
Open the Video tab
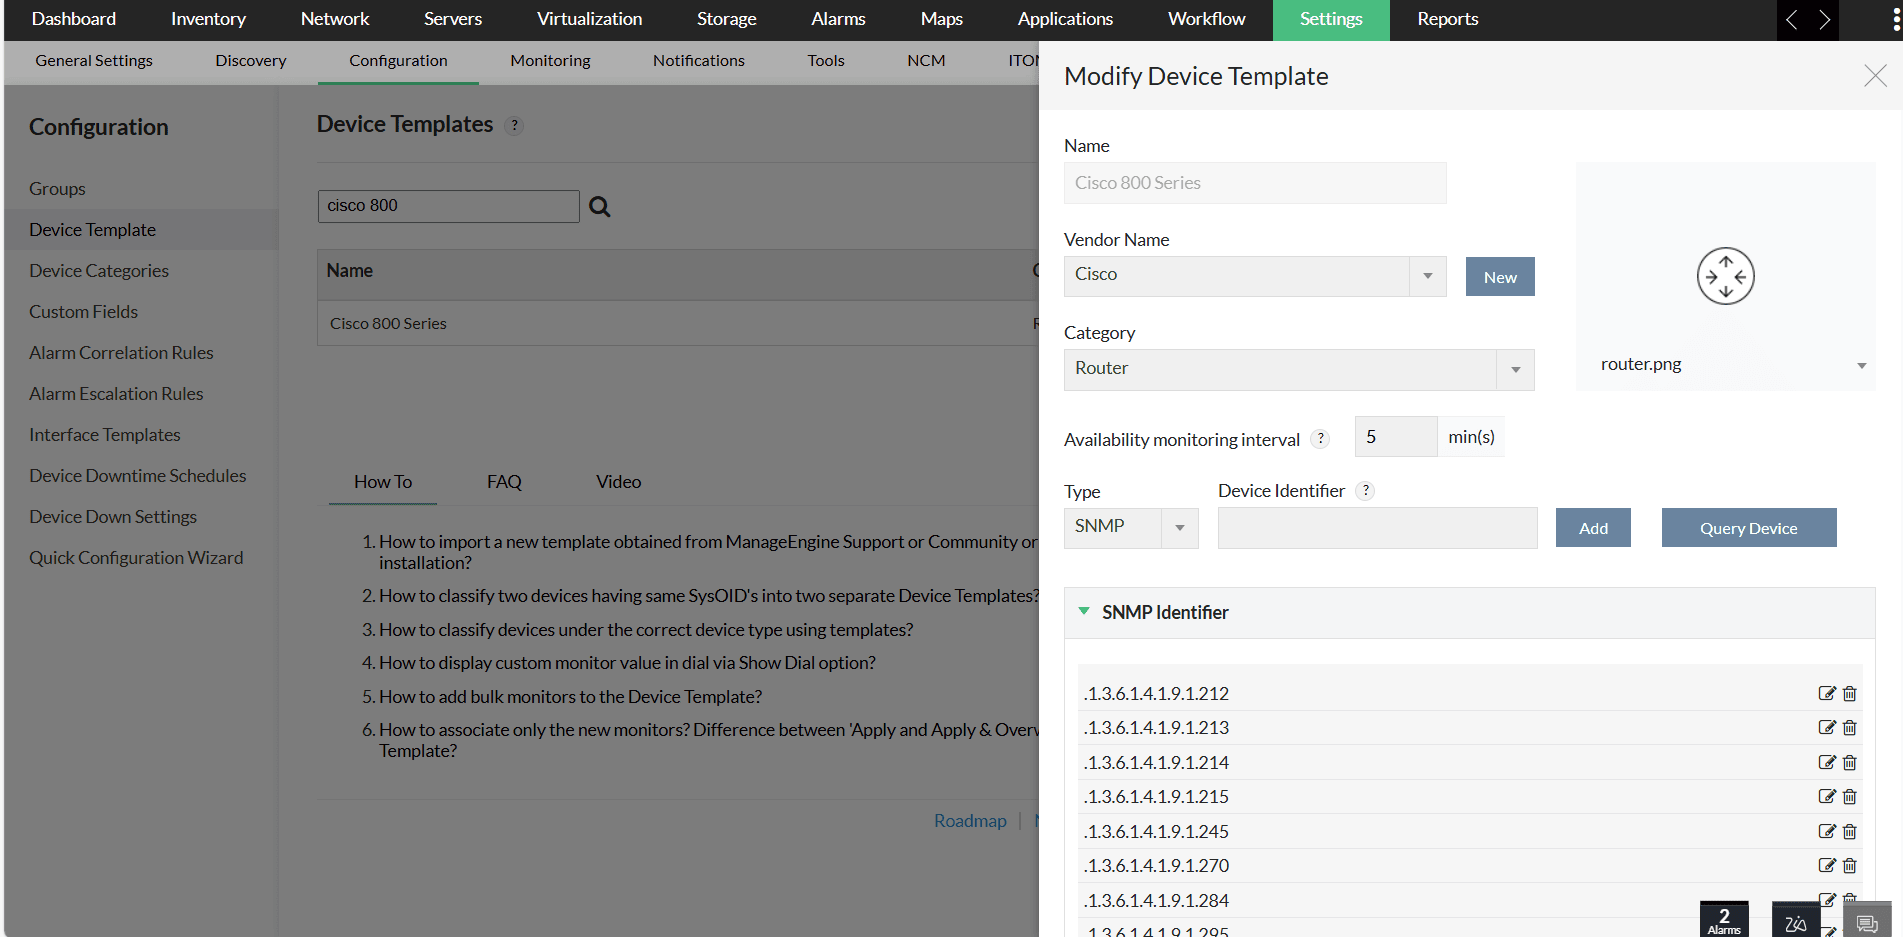(619, 482)
